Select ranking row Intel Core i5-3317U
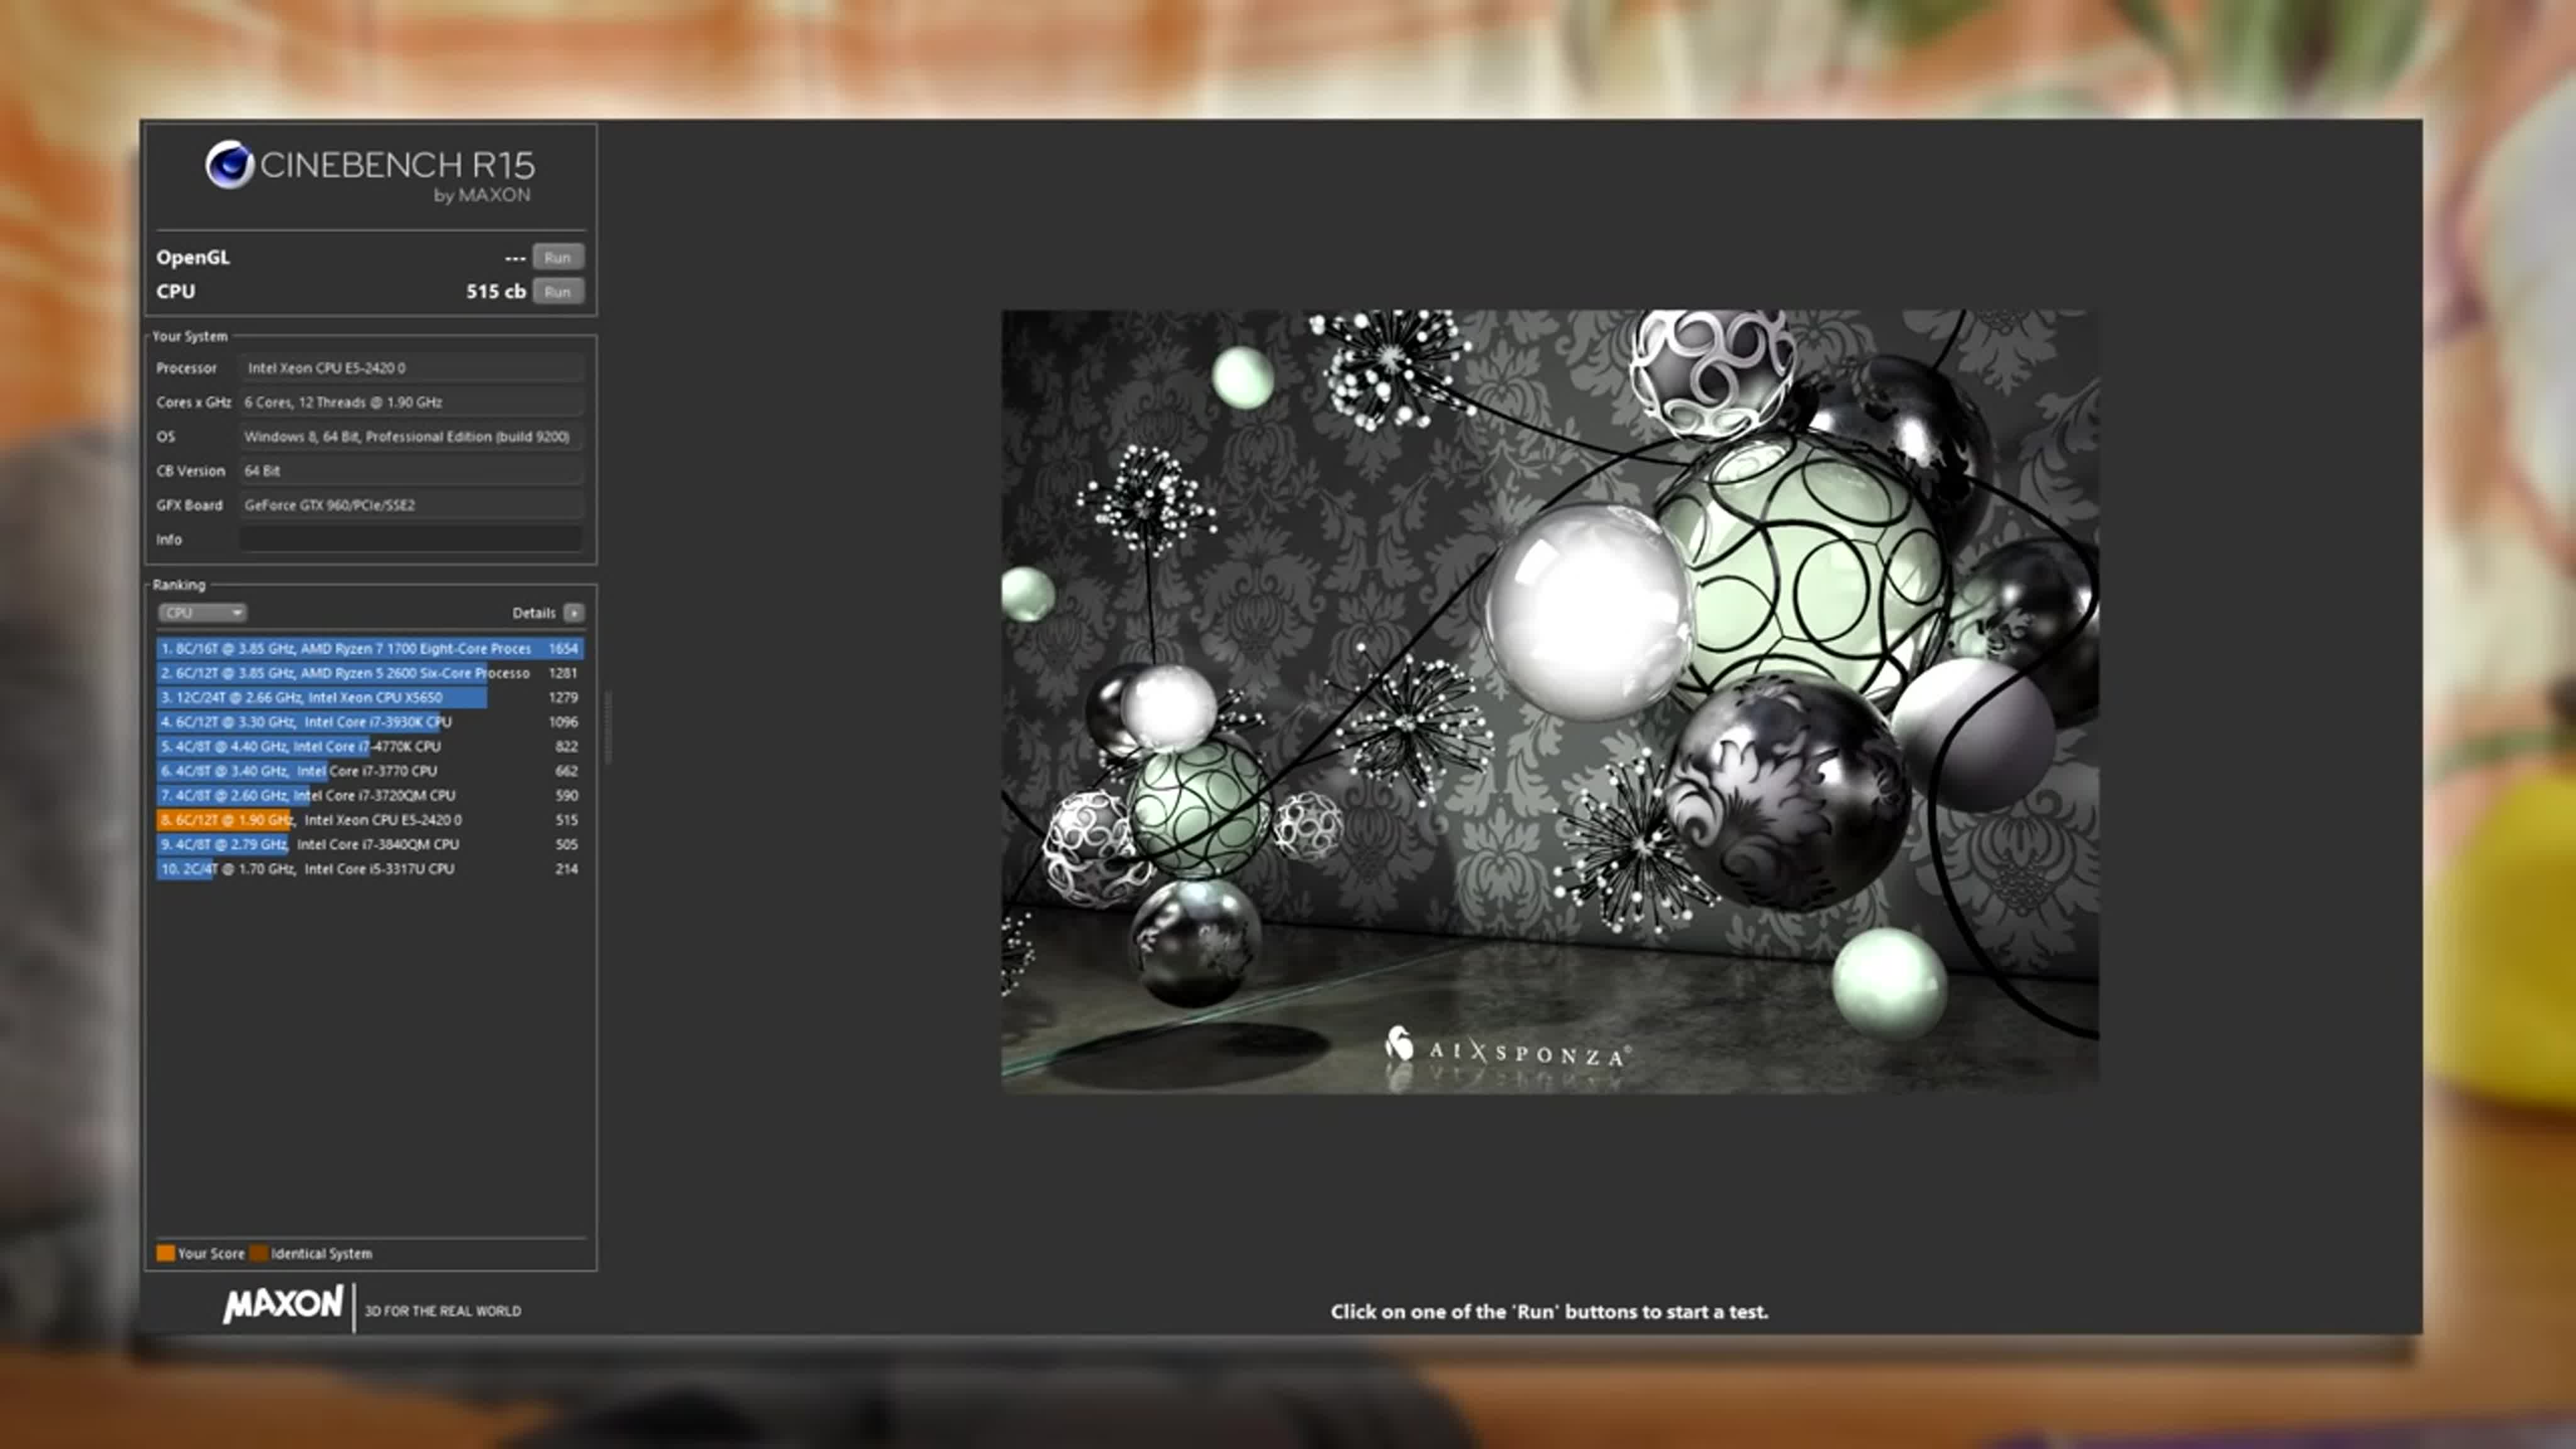The height and width of the screenshot is (1449, 2576). (x=370, y=869)
